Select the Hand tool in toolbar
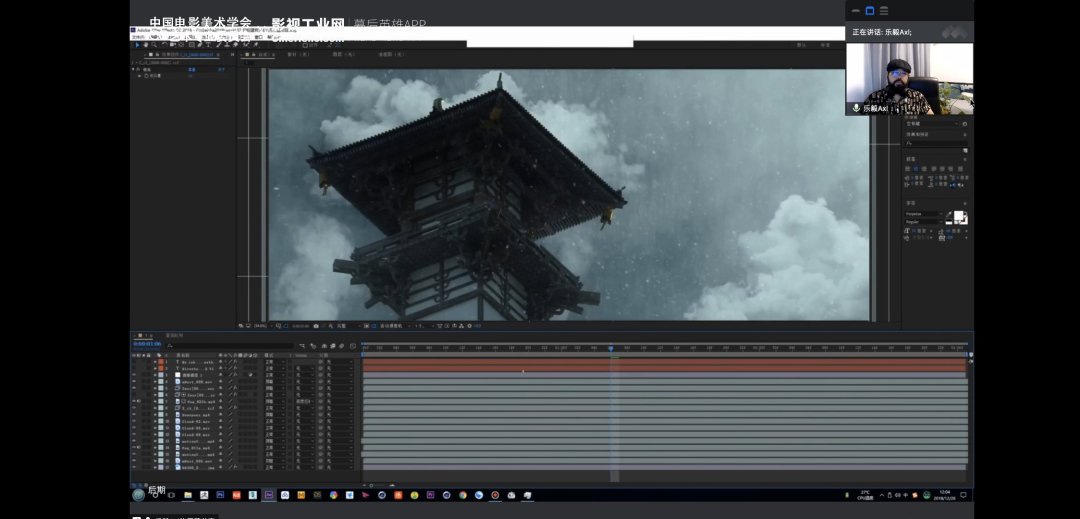 pyautogui.click(x=146, y=45)
